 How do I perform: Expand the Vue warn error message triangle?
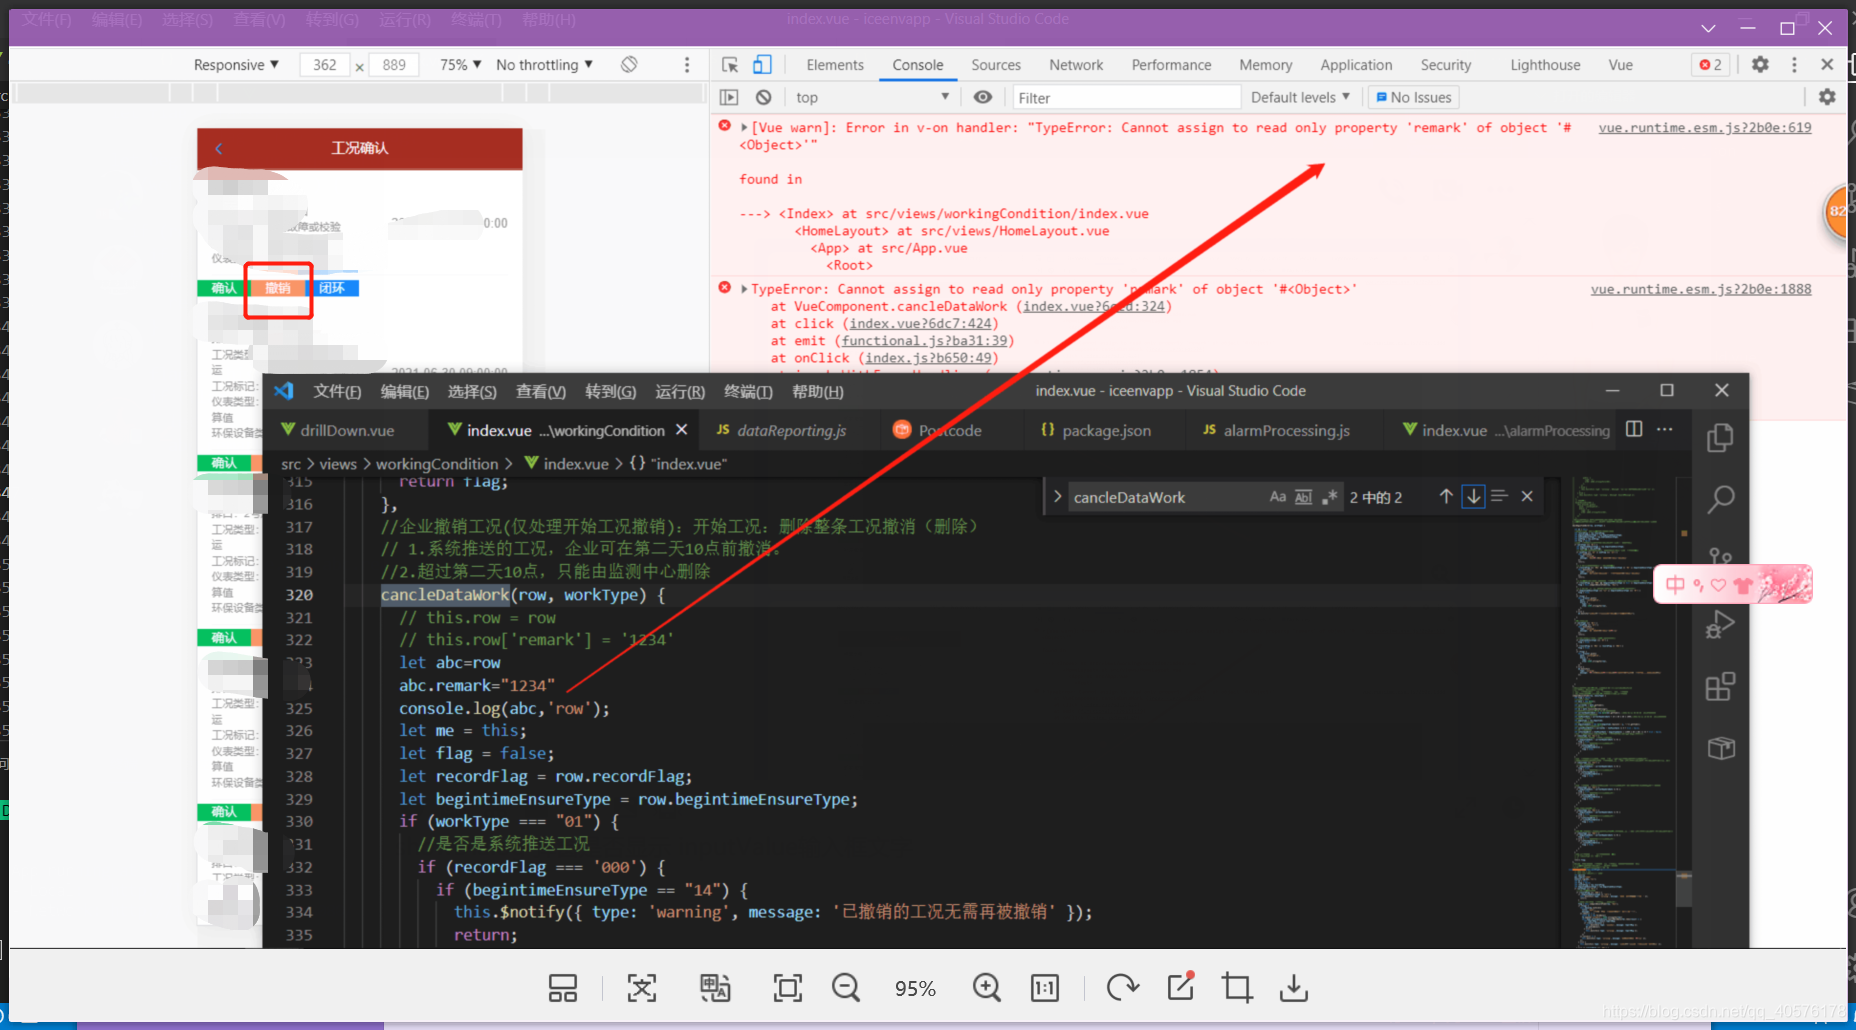point(744,127)
